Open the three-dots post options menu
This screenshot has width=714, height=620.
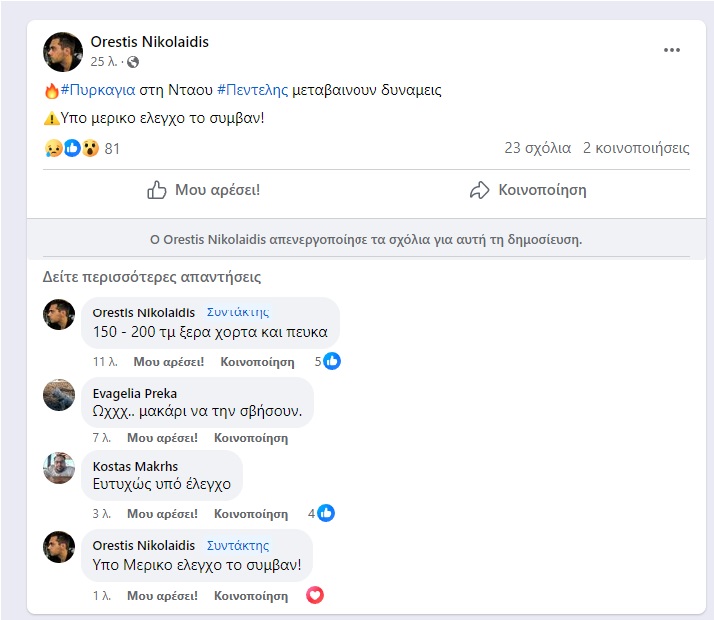click(x=672, y=50)
